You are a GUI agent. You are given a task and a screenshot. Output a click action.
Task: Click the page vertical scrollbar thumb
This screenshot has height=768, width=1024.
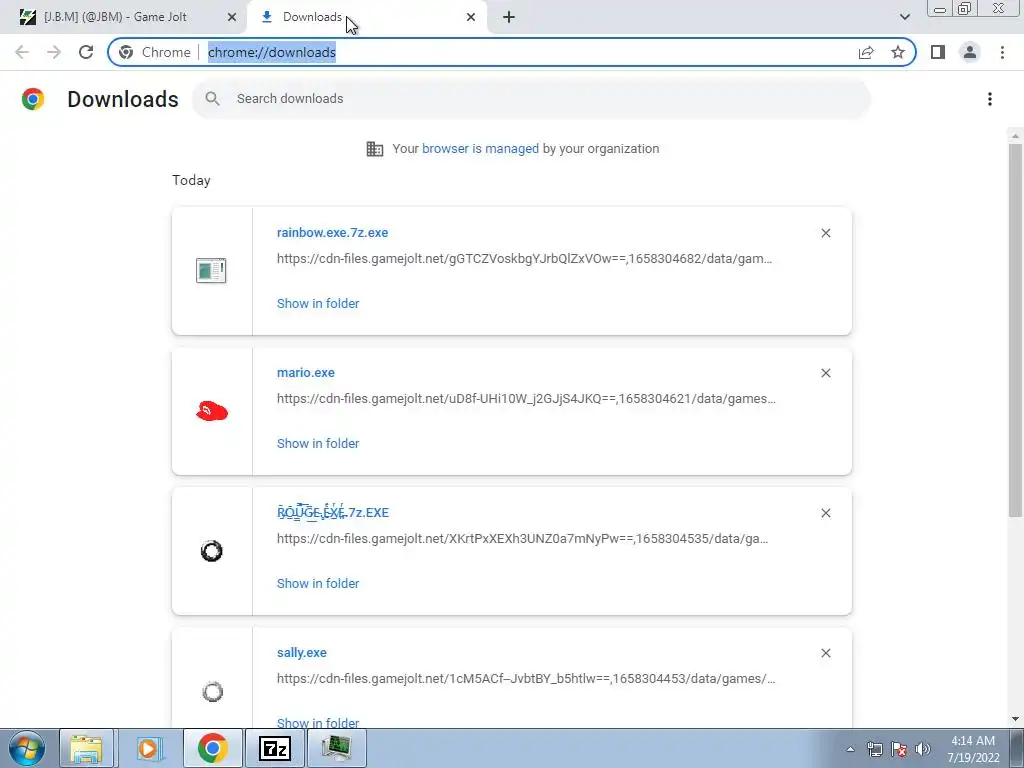coord(1015,330)
